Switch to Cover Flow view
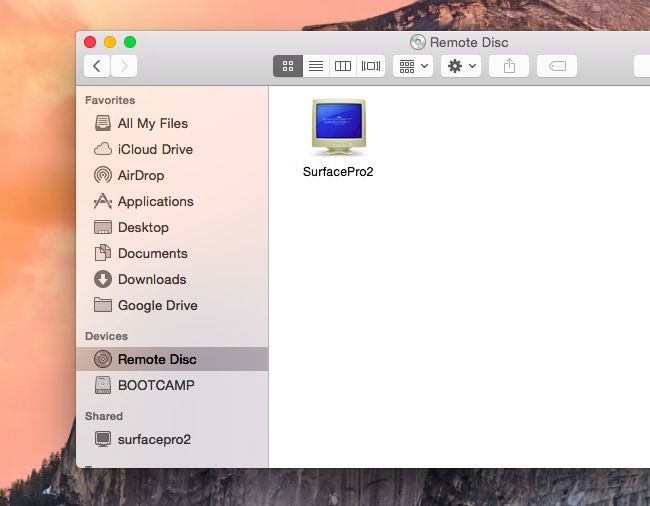Screen dimensions: 650x506 (x=371, y=66)
